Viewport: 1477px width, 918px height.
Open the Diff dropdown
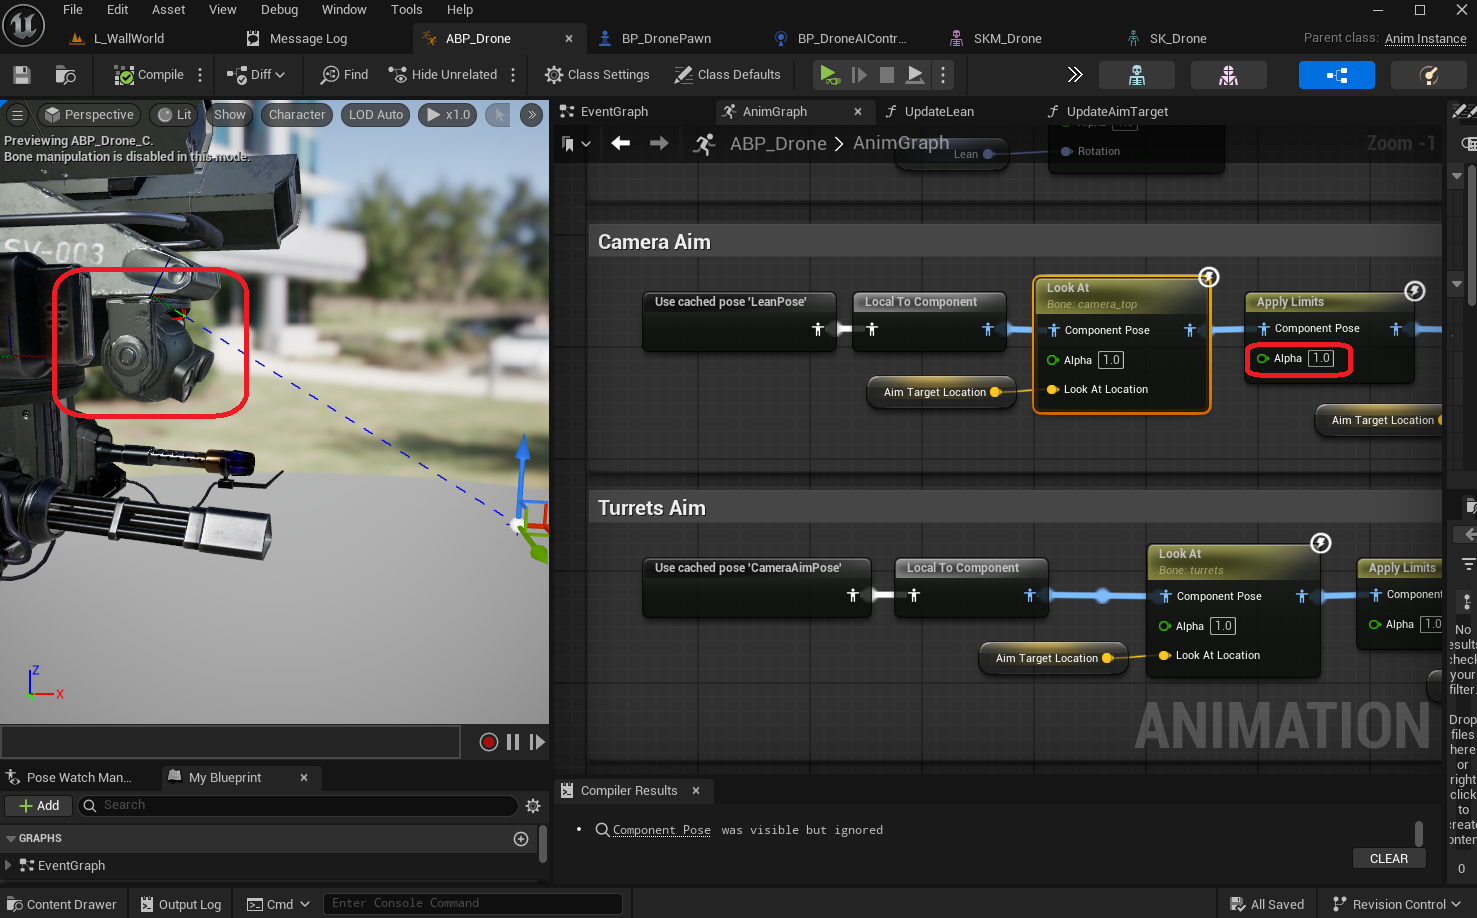click(256, 75)
